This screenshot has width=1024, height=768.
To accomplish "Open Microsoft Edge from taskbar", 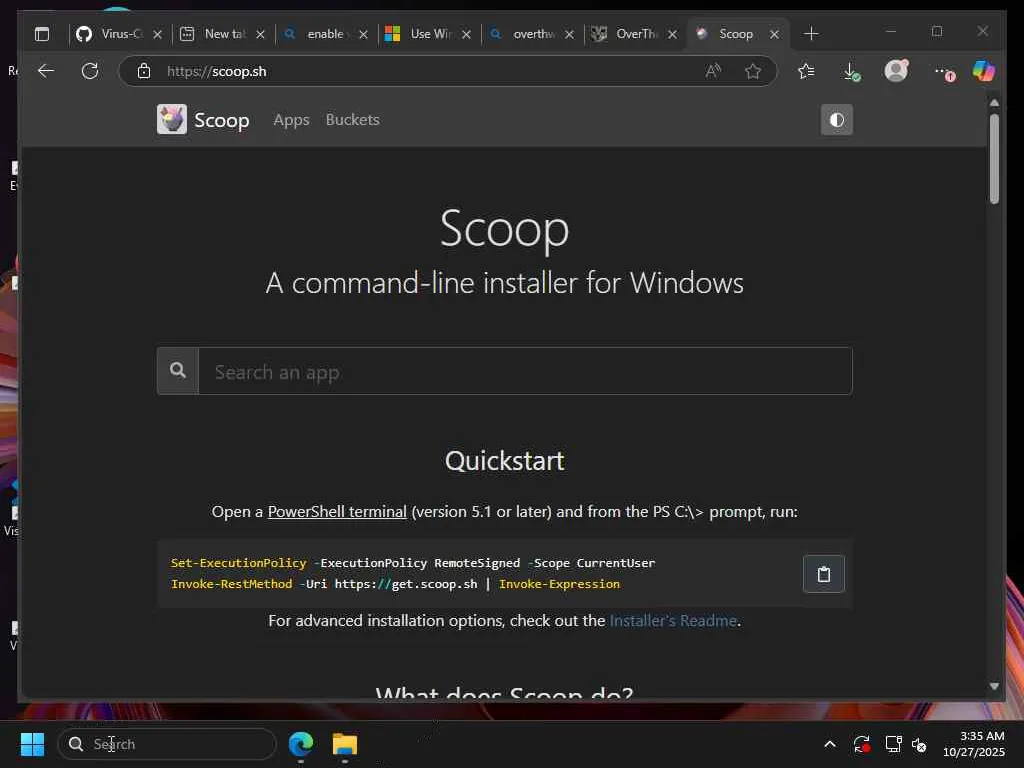I will [x=301, y=744].
